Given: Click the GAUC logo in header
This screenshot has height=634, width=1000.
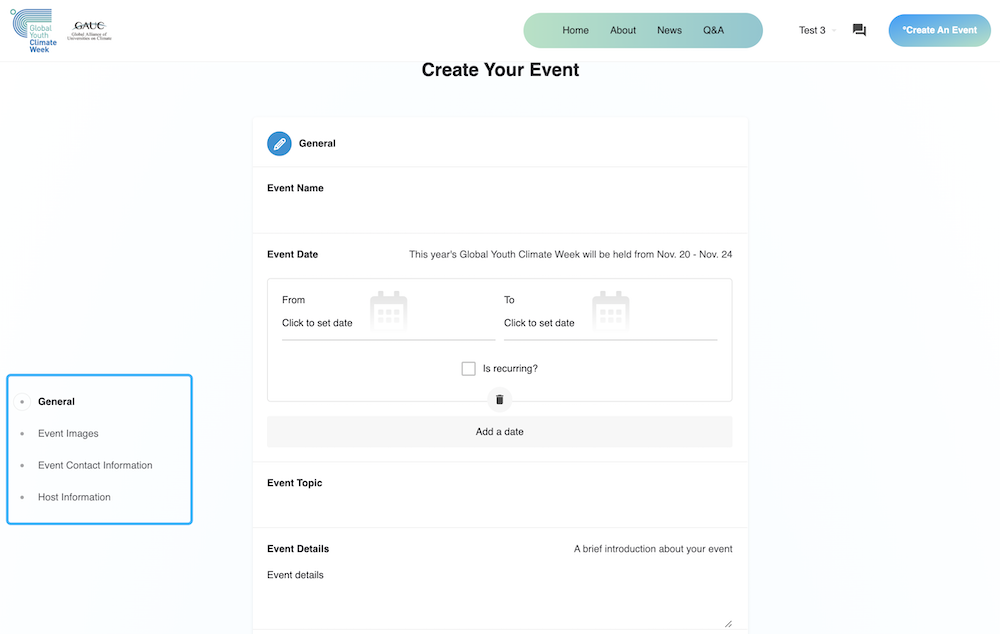Looking at the screenshot, I should pos(89,30).
